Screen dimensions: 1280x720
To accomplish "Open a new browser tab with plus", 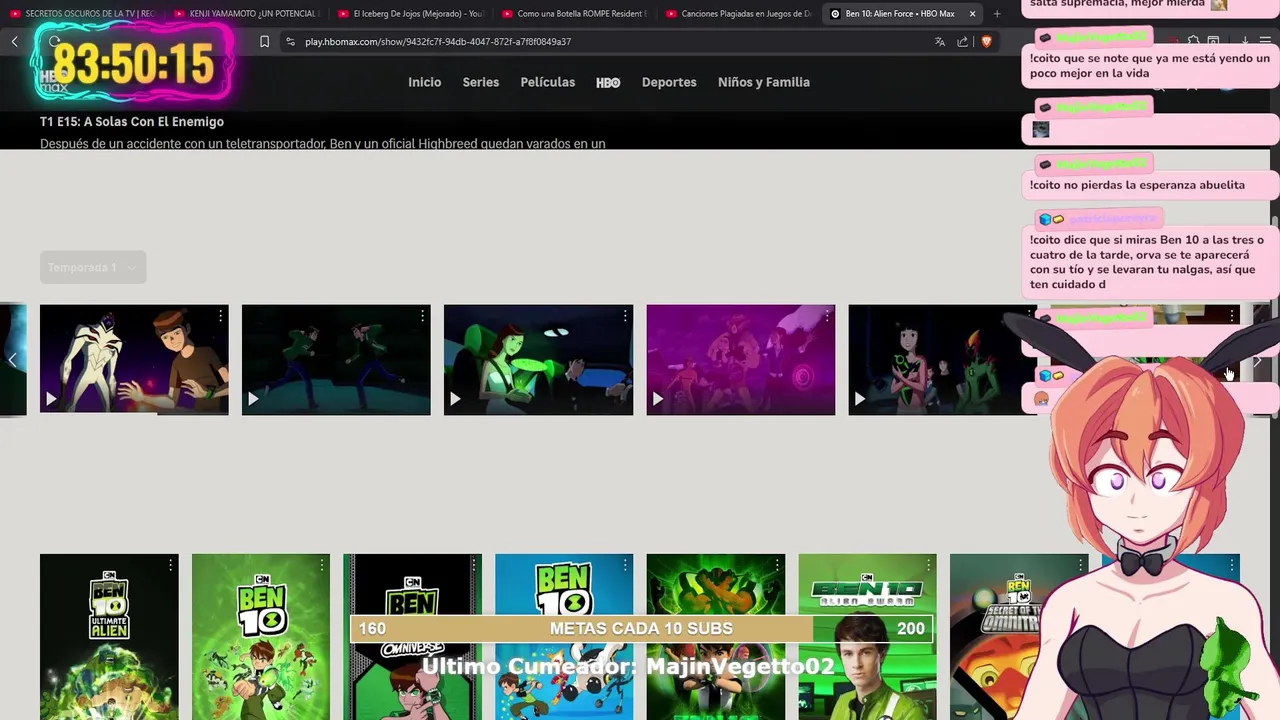I will click(x=997, y=14).
